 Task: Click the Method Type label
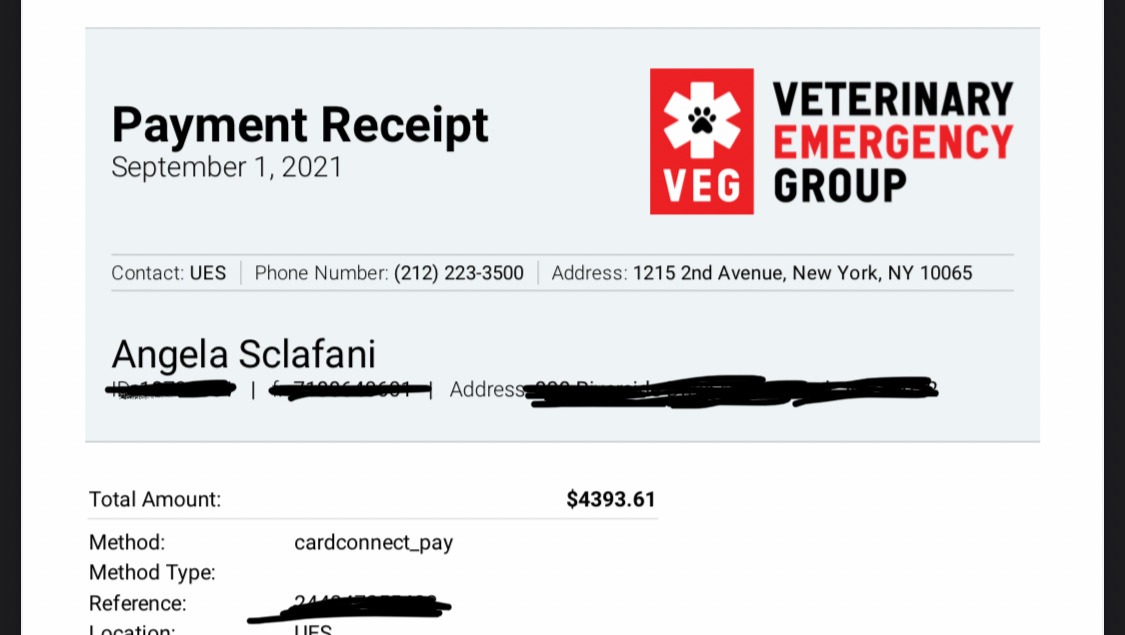click(152, 573)
